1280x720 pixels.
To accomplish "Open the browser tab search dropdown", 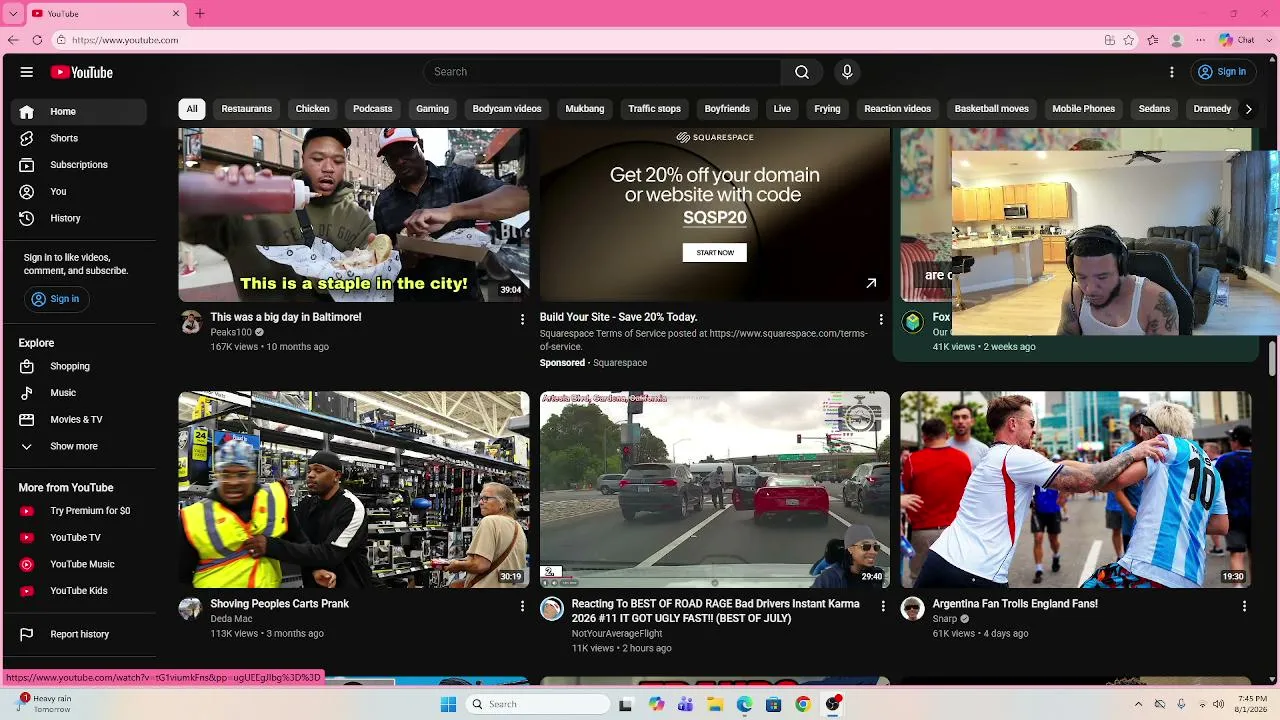I will click(x=13, y=14).
